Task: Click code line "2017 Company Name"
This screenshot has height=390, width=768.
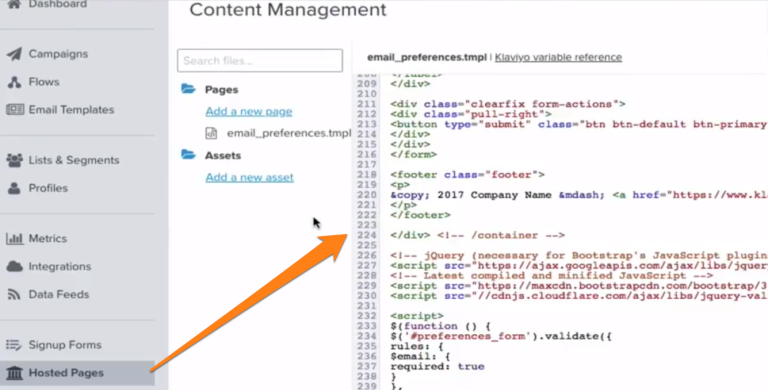Action: point(579,195)
